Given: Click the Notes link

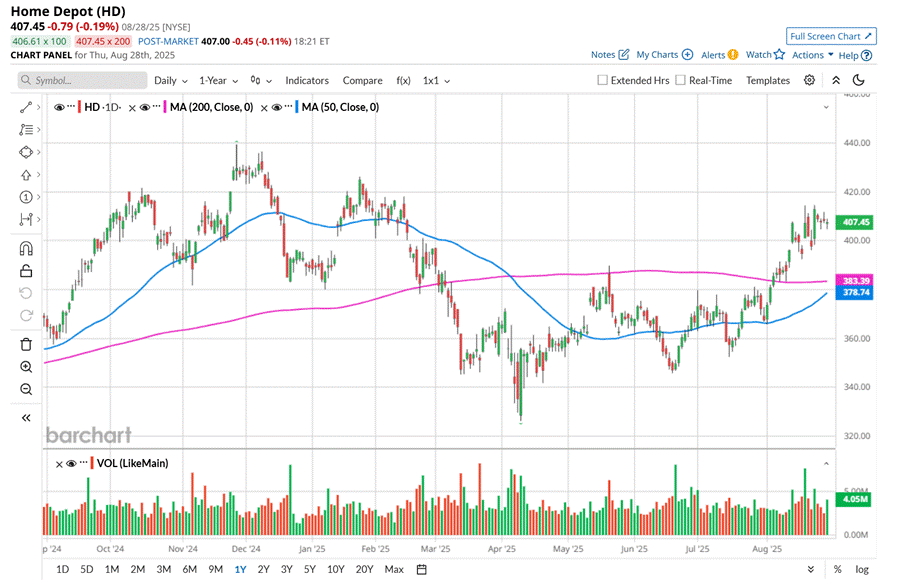Looking at the screenshot, I should click(610, 55).
